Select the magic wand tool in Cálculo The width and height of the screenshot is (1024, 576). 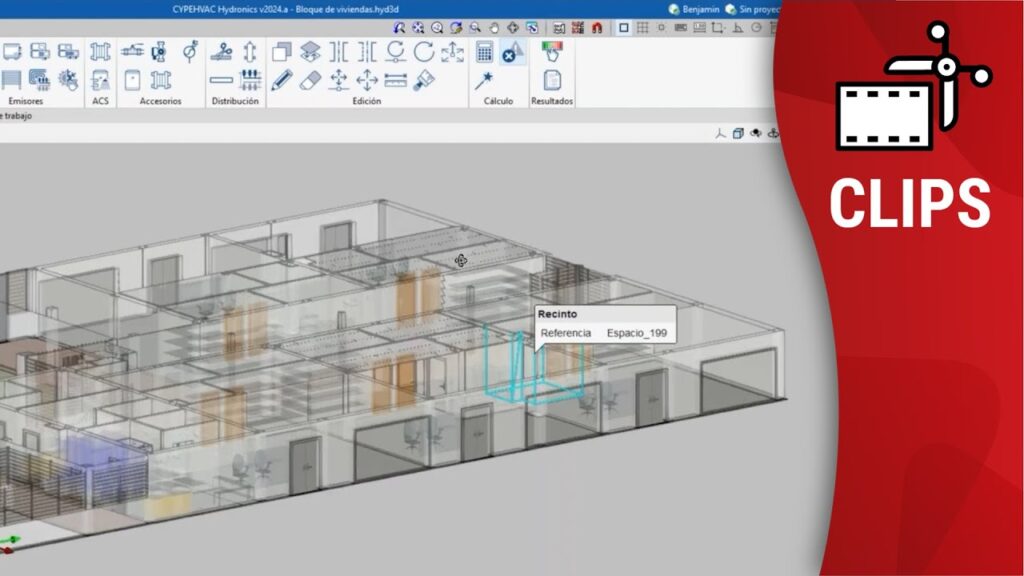coord(485,79)
